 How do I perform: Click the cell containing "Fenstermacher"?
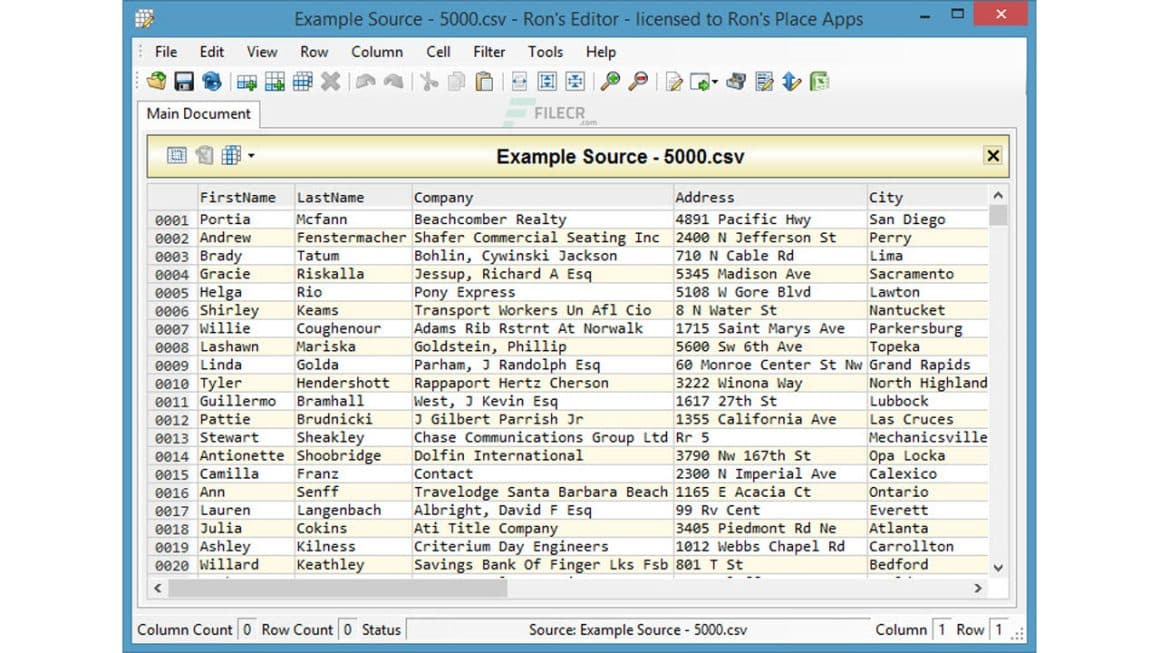pos(352,238)
